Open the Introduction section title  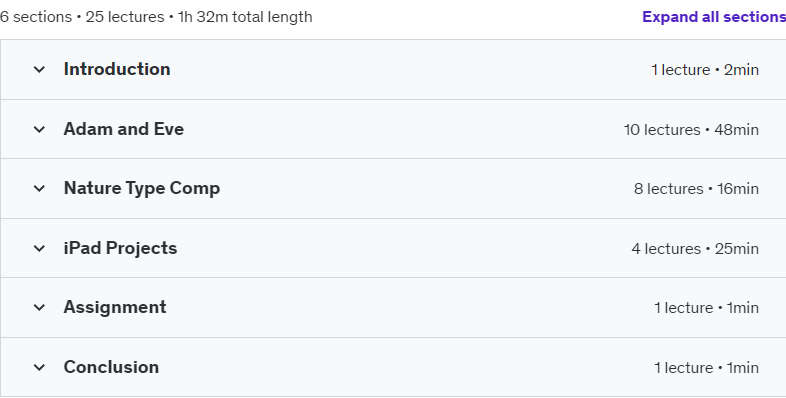tap(117, 69)
